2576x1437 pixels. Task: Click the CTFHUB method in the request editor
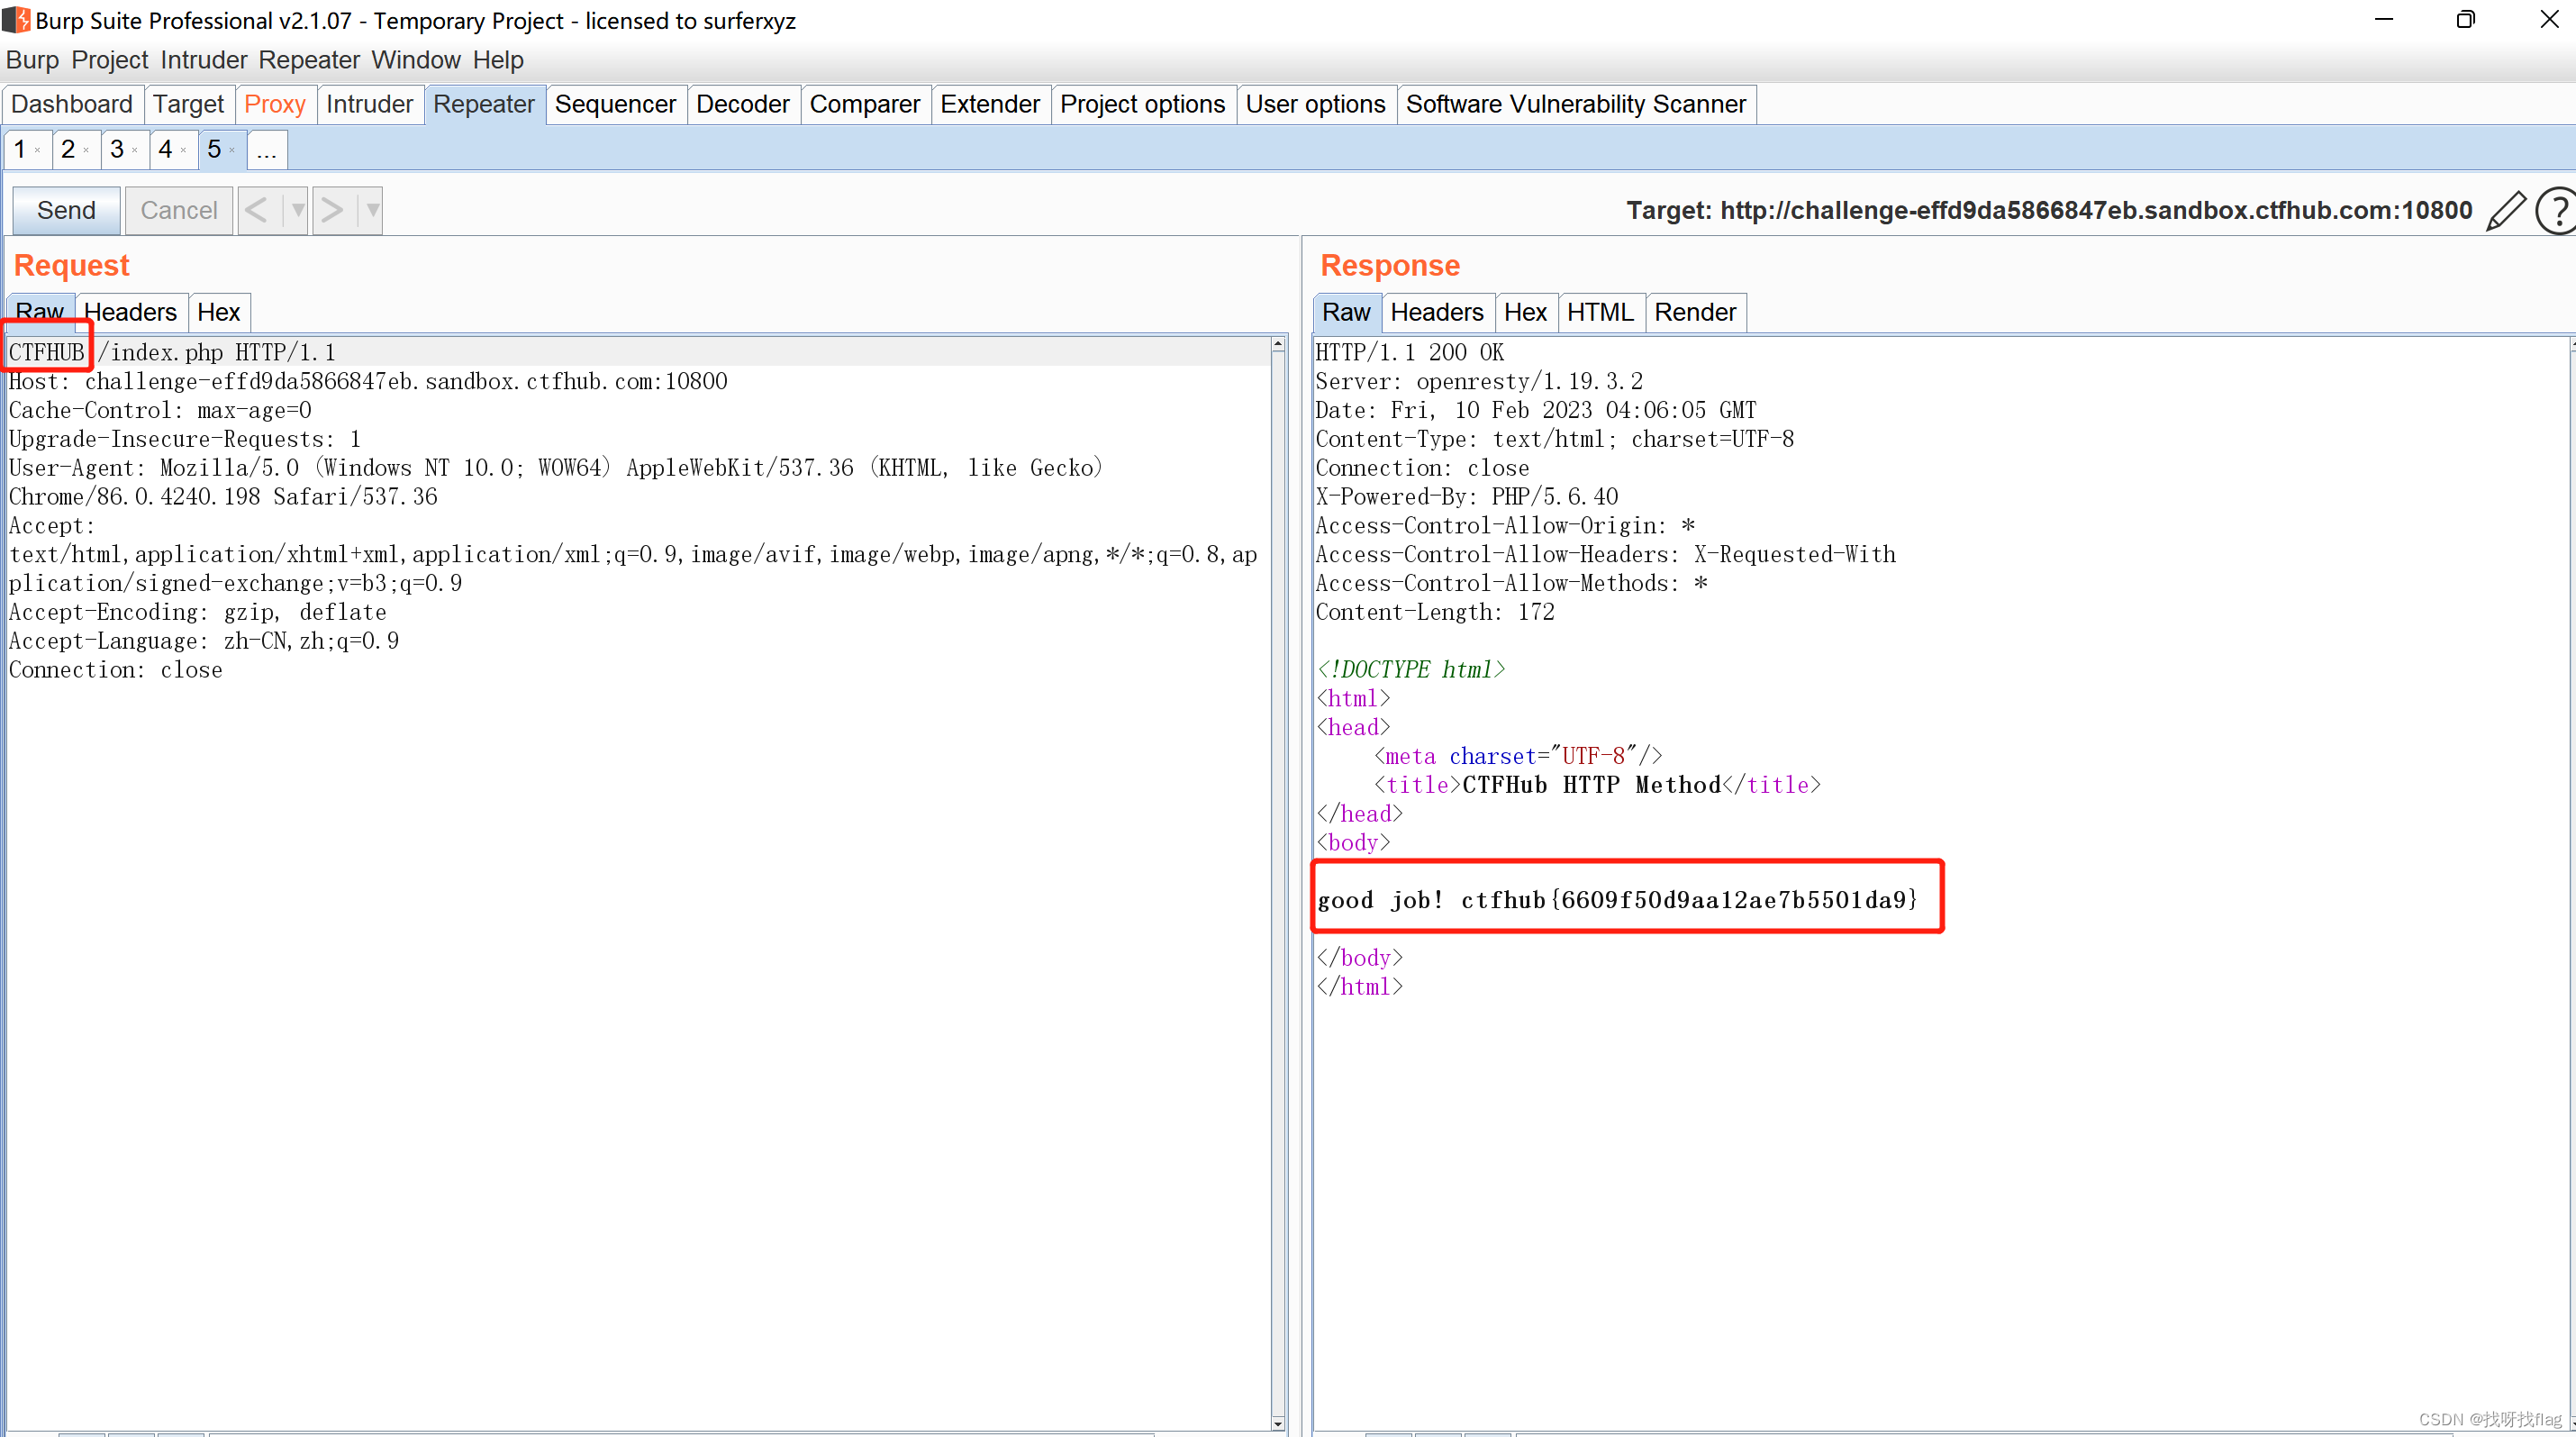pyautogui.click(x=46, y=352)
